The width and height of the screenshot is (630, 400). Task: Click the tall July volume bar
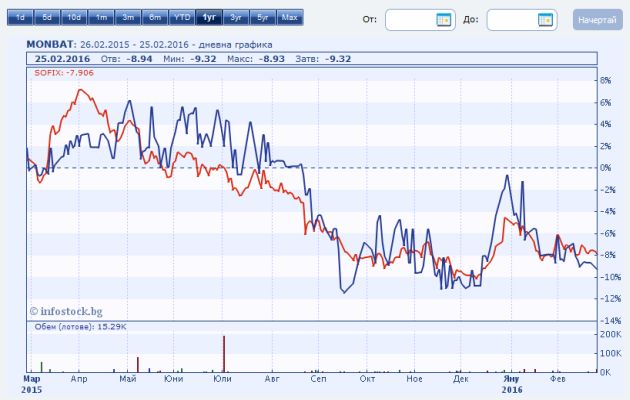(x=224, y=354)
